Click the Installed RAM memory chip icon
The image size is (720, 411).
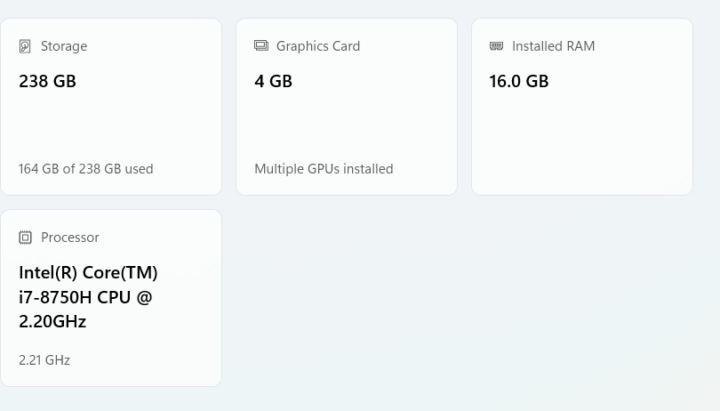[x=496, y=46]
